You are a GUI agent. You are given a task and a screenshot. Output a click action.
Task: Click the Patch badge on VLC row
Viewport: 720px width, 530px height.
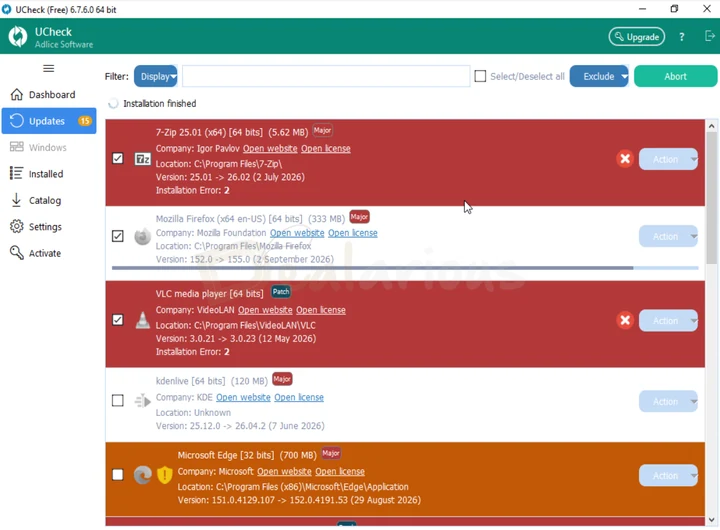point(281,292)
